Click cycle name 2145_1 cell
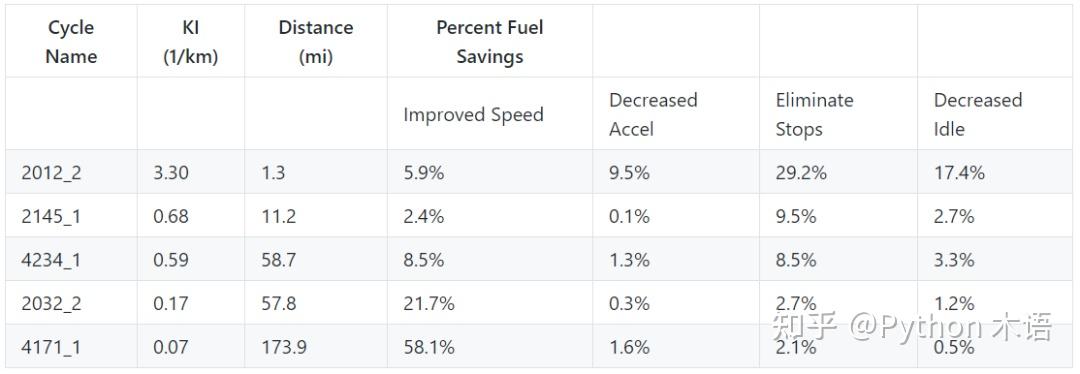The height and width of the screenshot is (374, 1080). [x=71, y=216]
